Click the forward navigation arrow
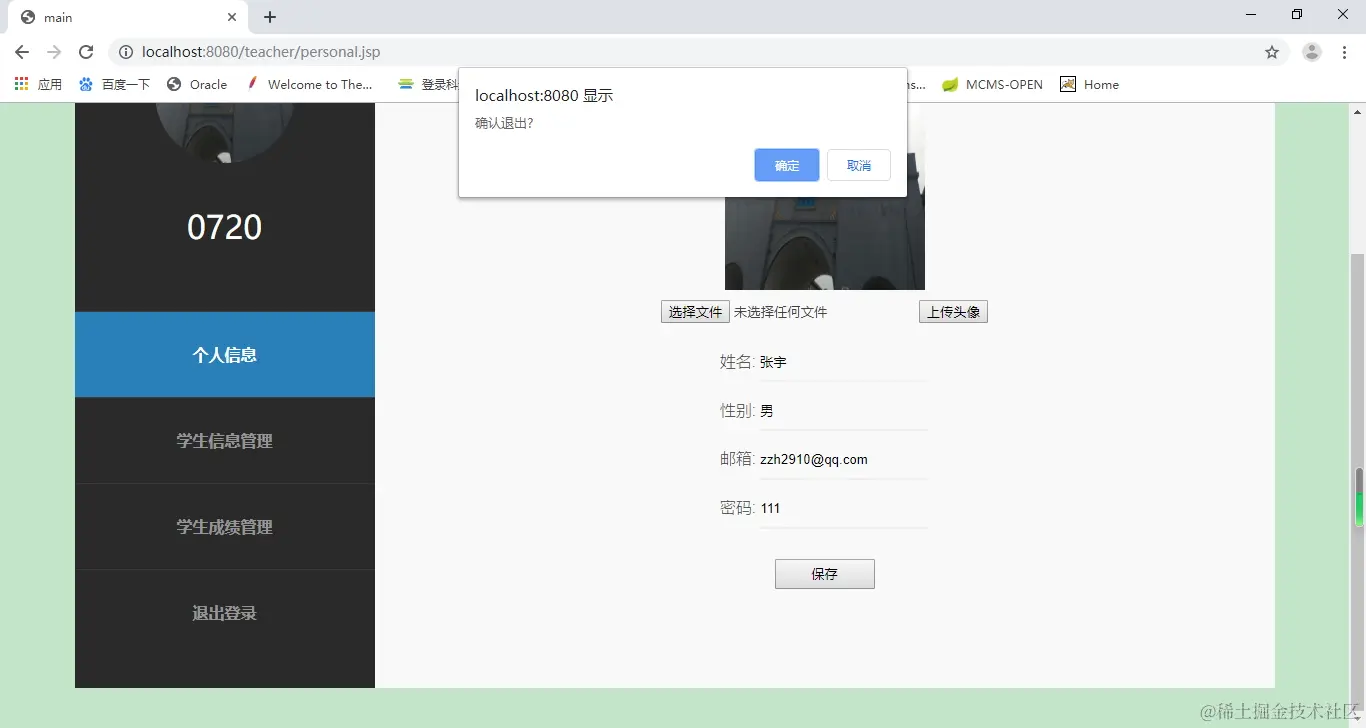 (54, 52)
